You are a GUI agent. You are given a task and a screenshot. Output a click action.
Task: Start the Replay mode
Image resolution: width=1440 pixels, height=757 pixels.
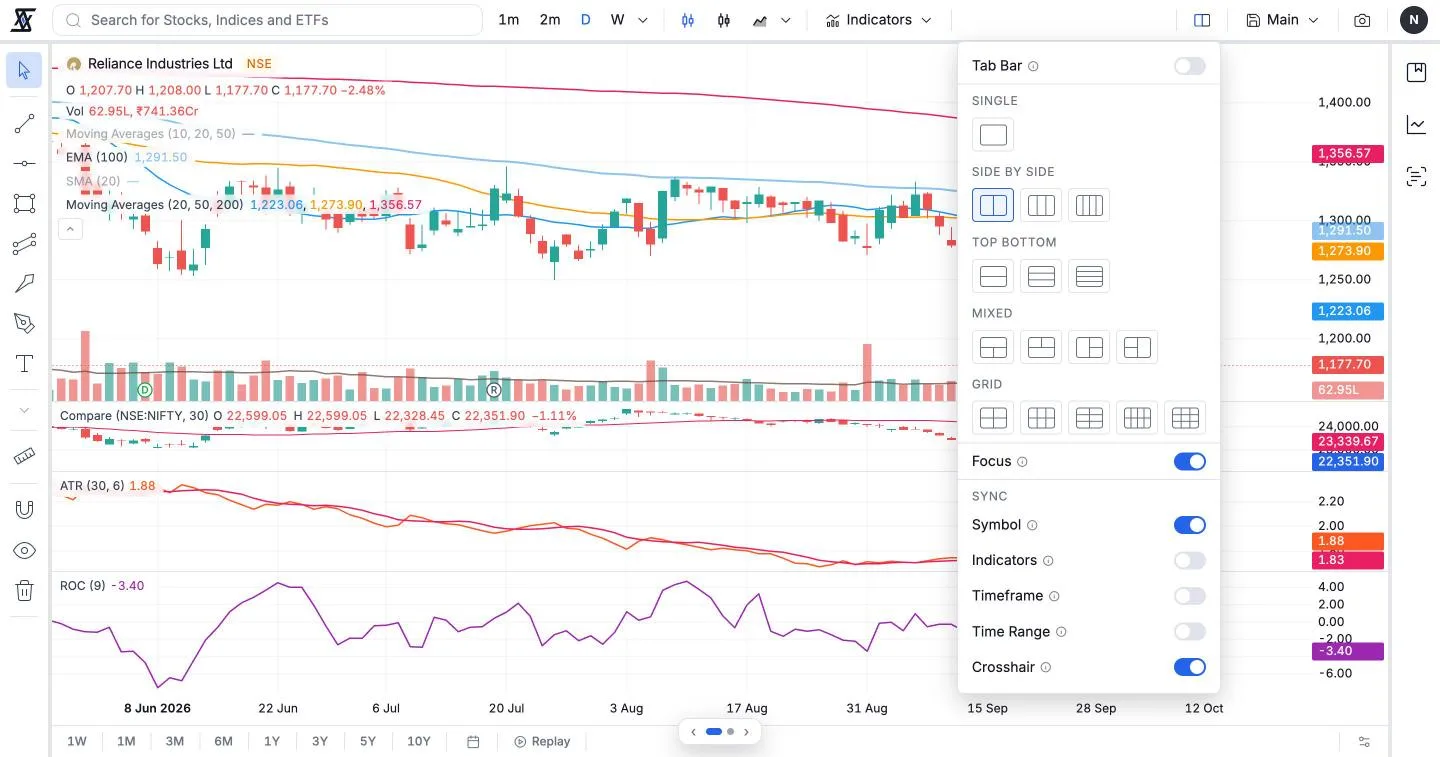coord(542,742)
